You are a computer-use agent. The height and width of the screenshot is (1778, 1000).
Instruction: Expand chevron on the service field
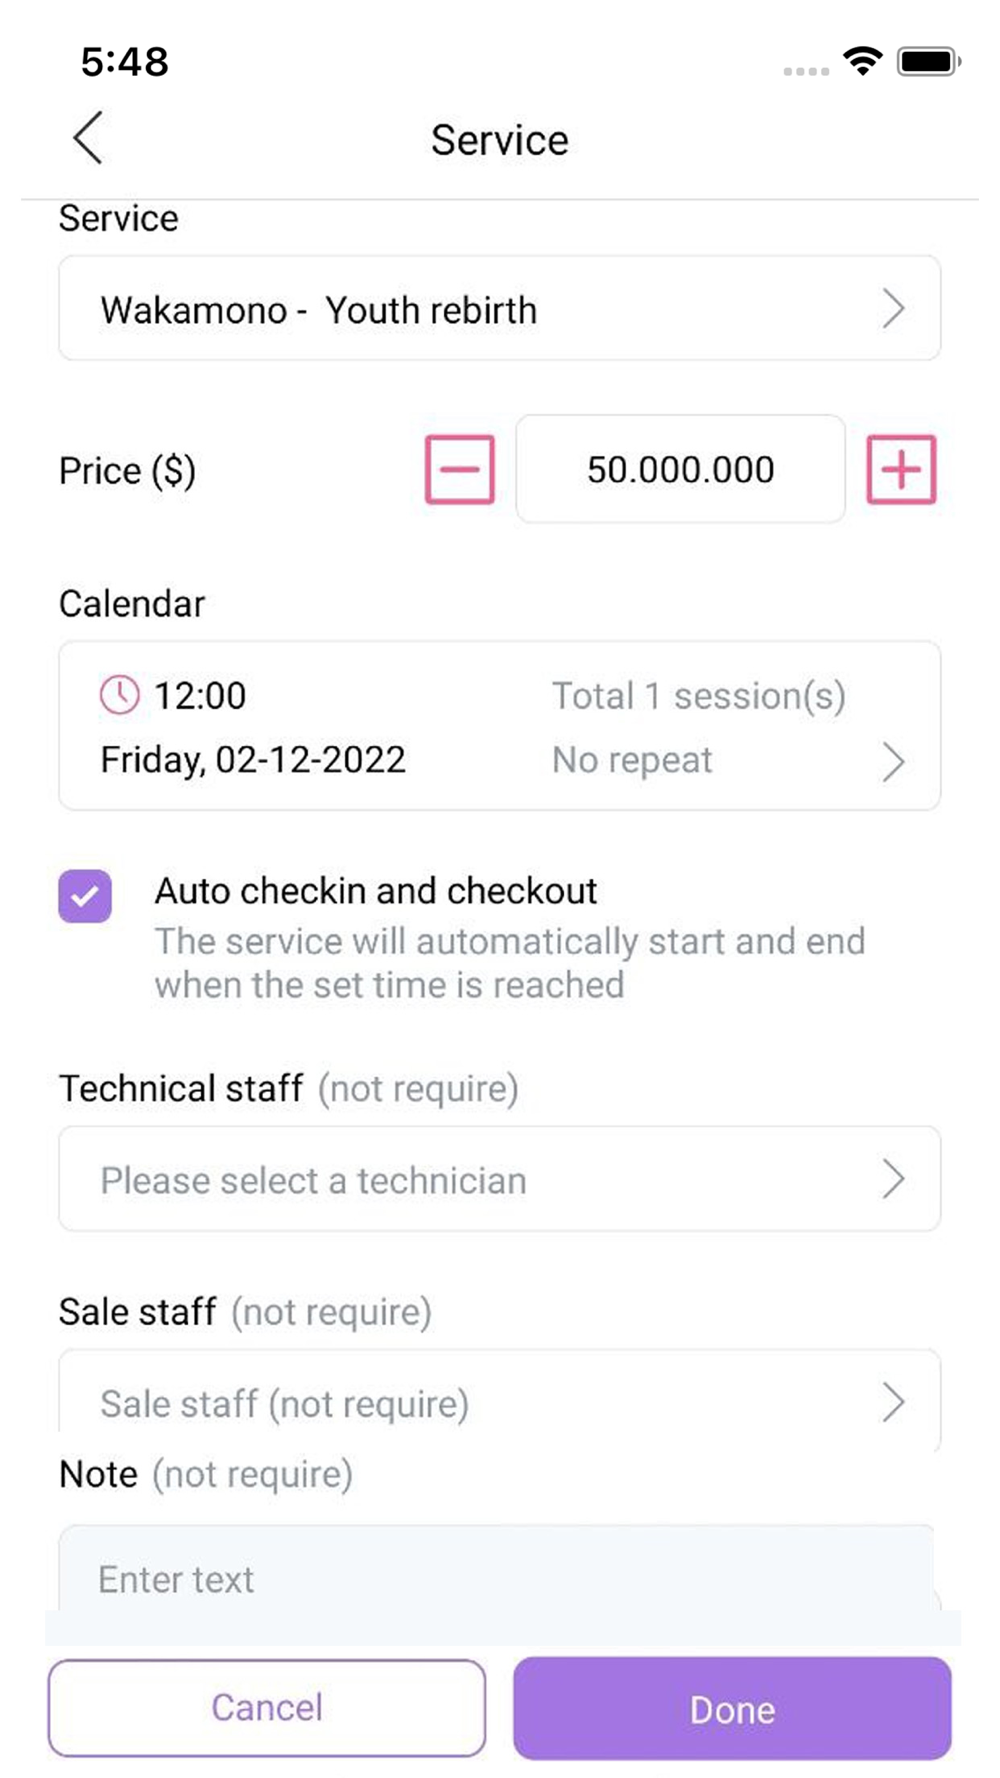point(893,309)
